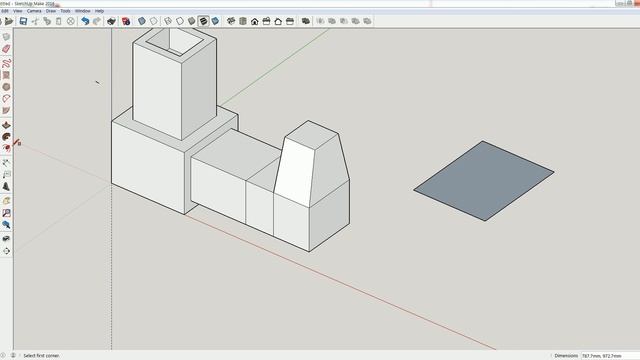The image size is (640, 360).
Task: Click the grey rectangular face in viewport
Action: [484, 181]
